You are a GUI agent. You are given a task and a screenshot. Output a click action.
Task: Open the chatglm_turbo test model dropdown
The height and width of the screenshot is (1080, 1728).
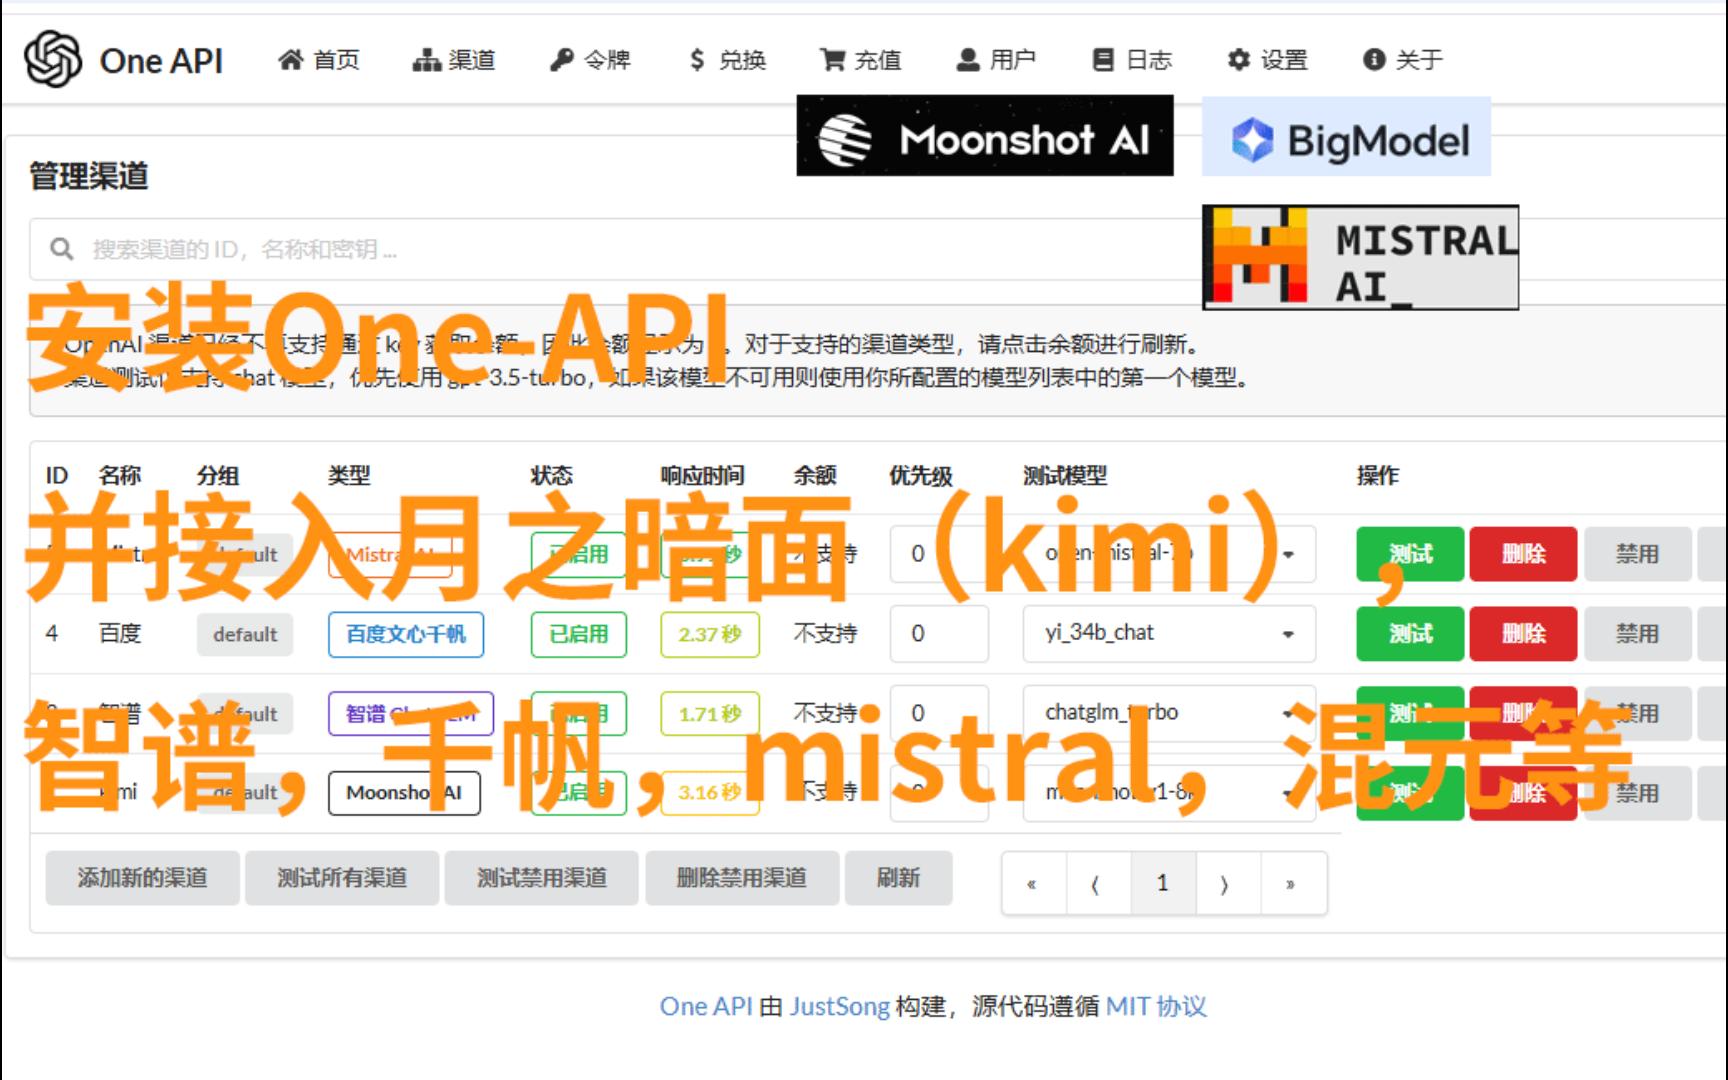tap(1169, 713)
